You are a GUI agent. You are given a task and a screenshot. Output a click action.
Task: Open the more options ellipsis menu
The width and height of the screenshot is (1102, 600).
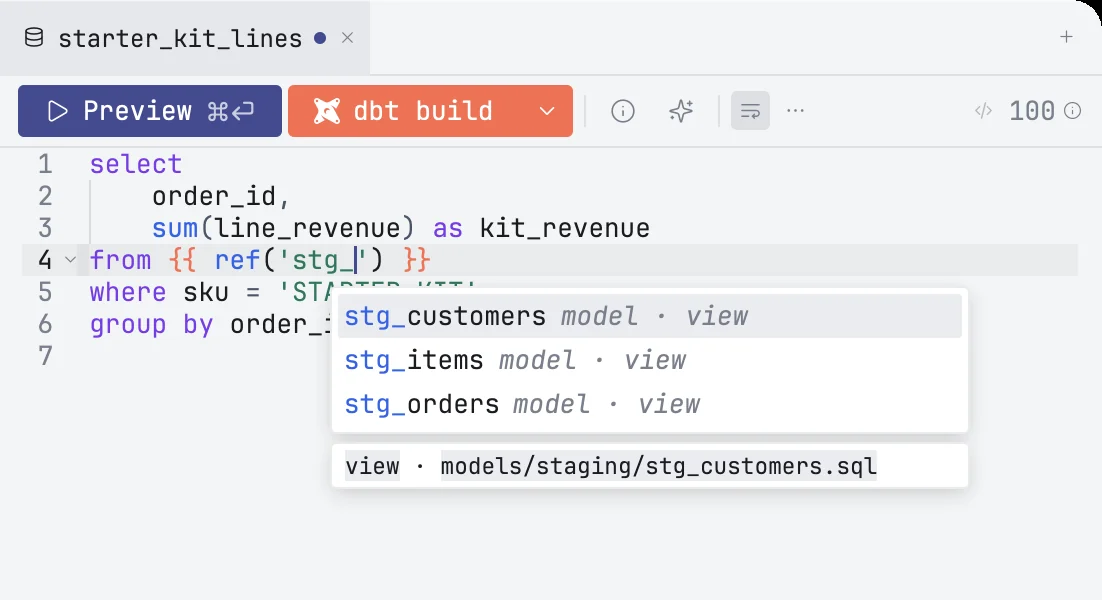pyautogui.click(x=796, y=110)
